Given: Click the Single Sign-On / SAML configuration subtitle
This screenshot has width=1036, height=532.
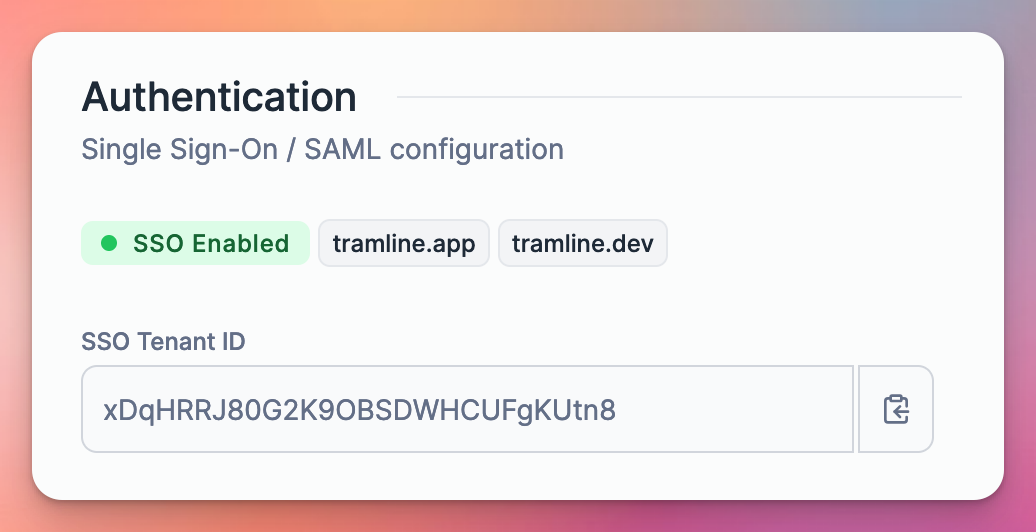Looking at the screenshot, I should [x=322, y=149].
